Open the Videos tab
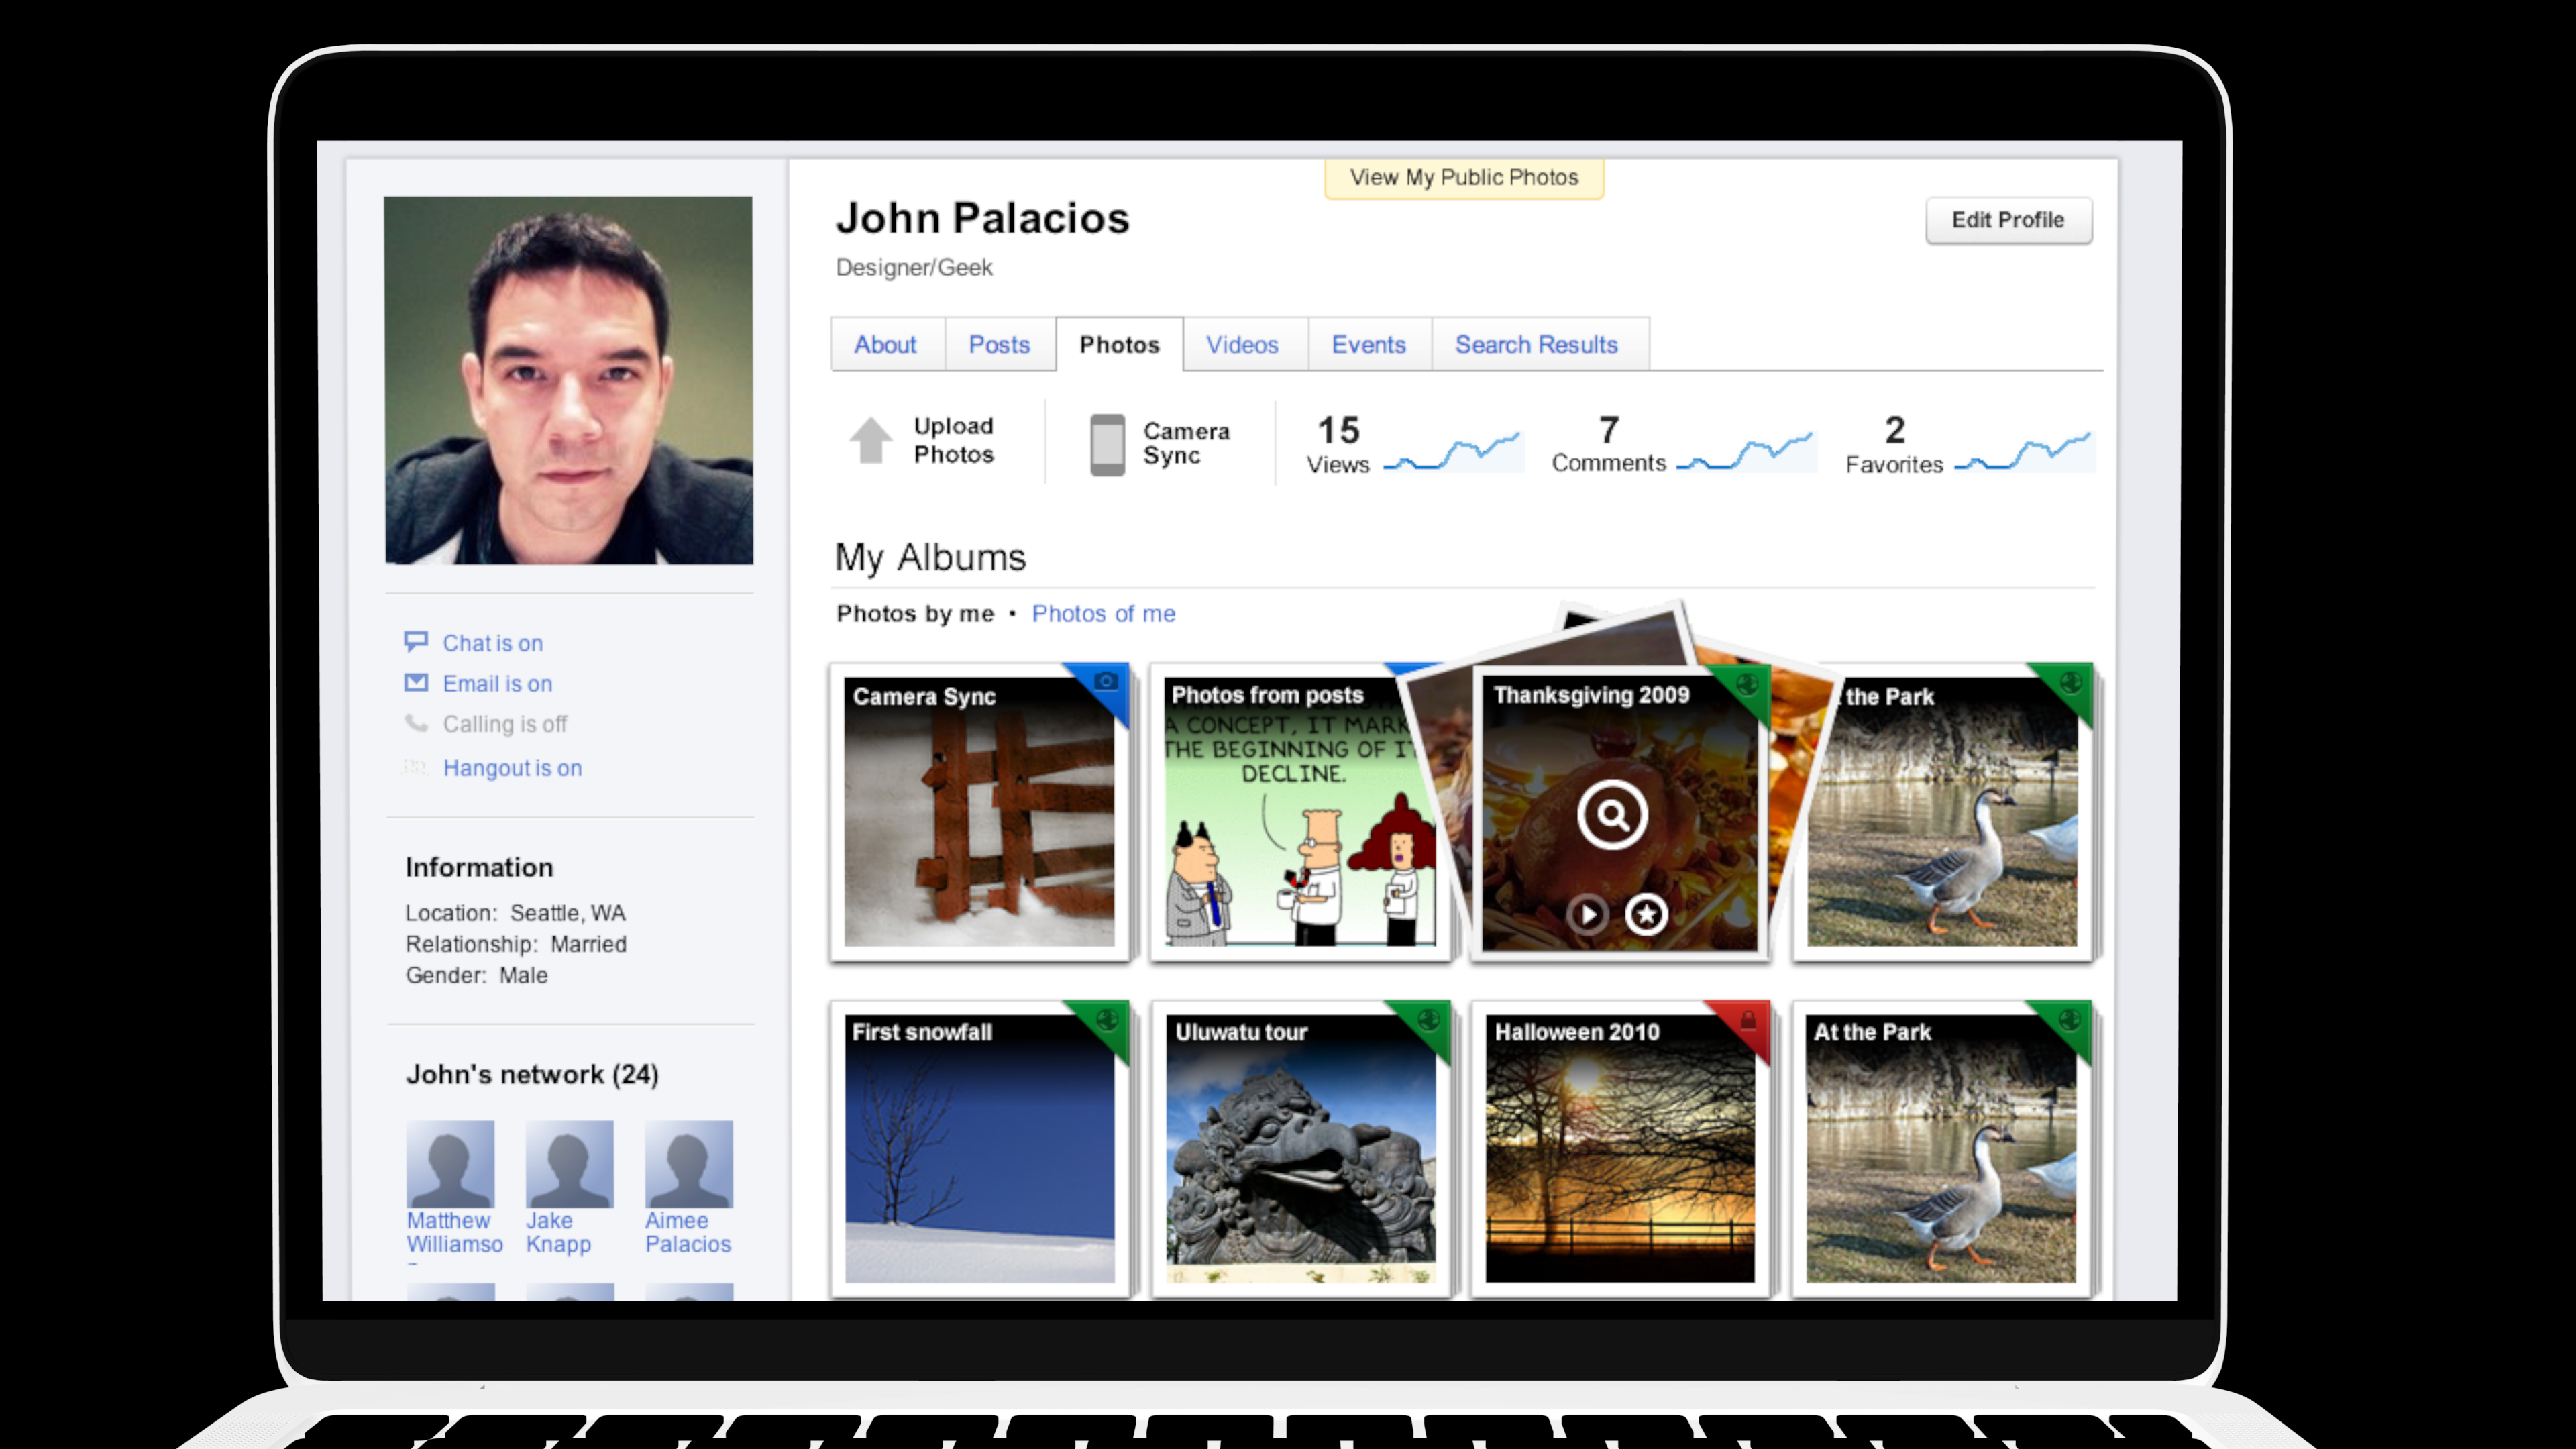The height and width of the screenshot is (1449, 2576). (x=1242, y=344)
